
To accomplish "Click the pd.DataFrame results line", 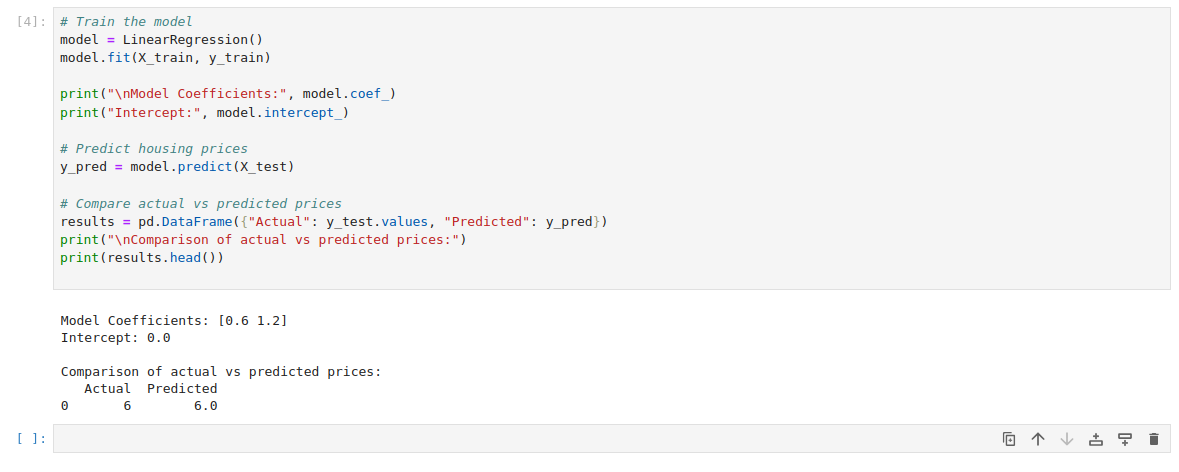I will [333, 221].
